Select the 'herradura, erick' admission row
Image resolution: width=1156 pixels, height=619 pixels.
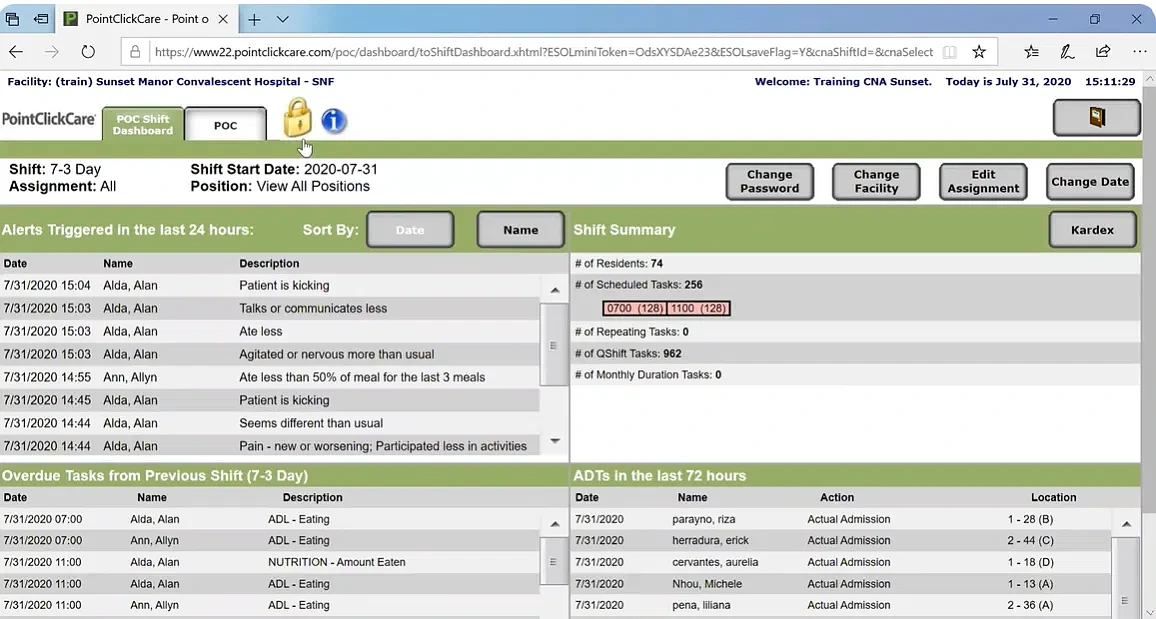[x=840, y=540]
